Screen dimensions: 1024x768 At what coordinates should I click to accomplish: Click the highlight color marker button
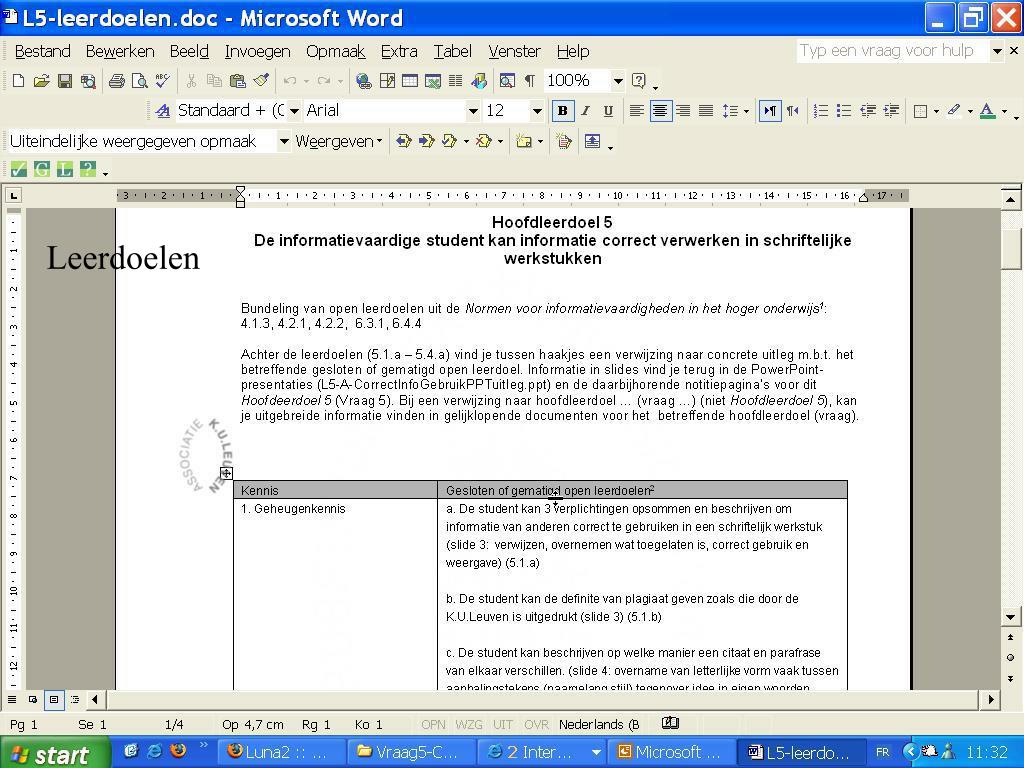coord(953,111)
